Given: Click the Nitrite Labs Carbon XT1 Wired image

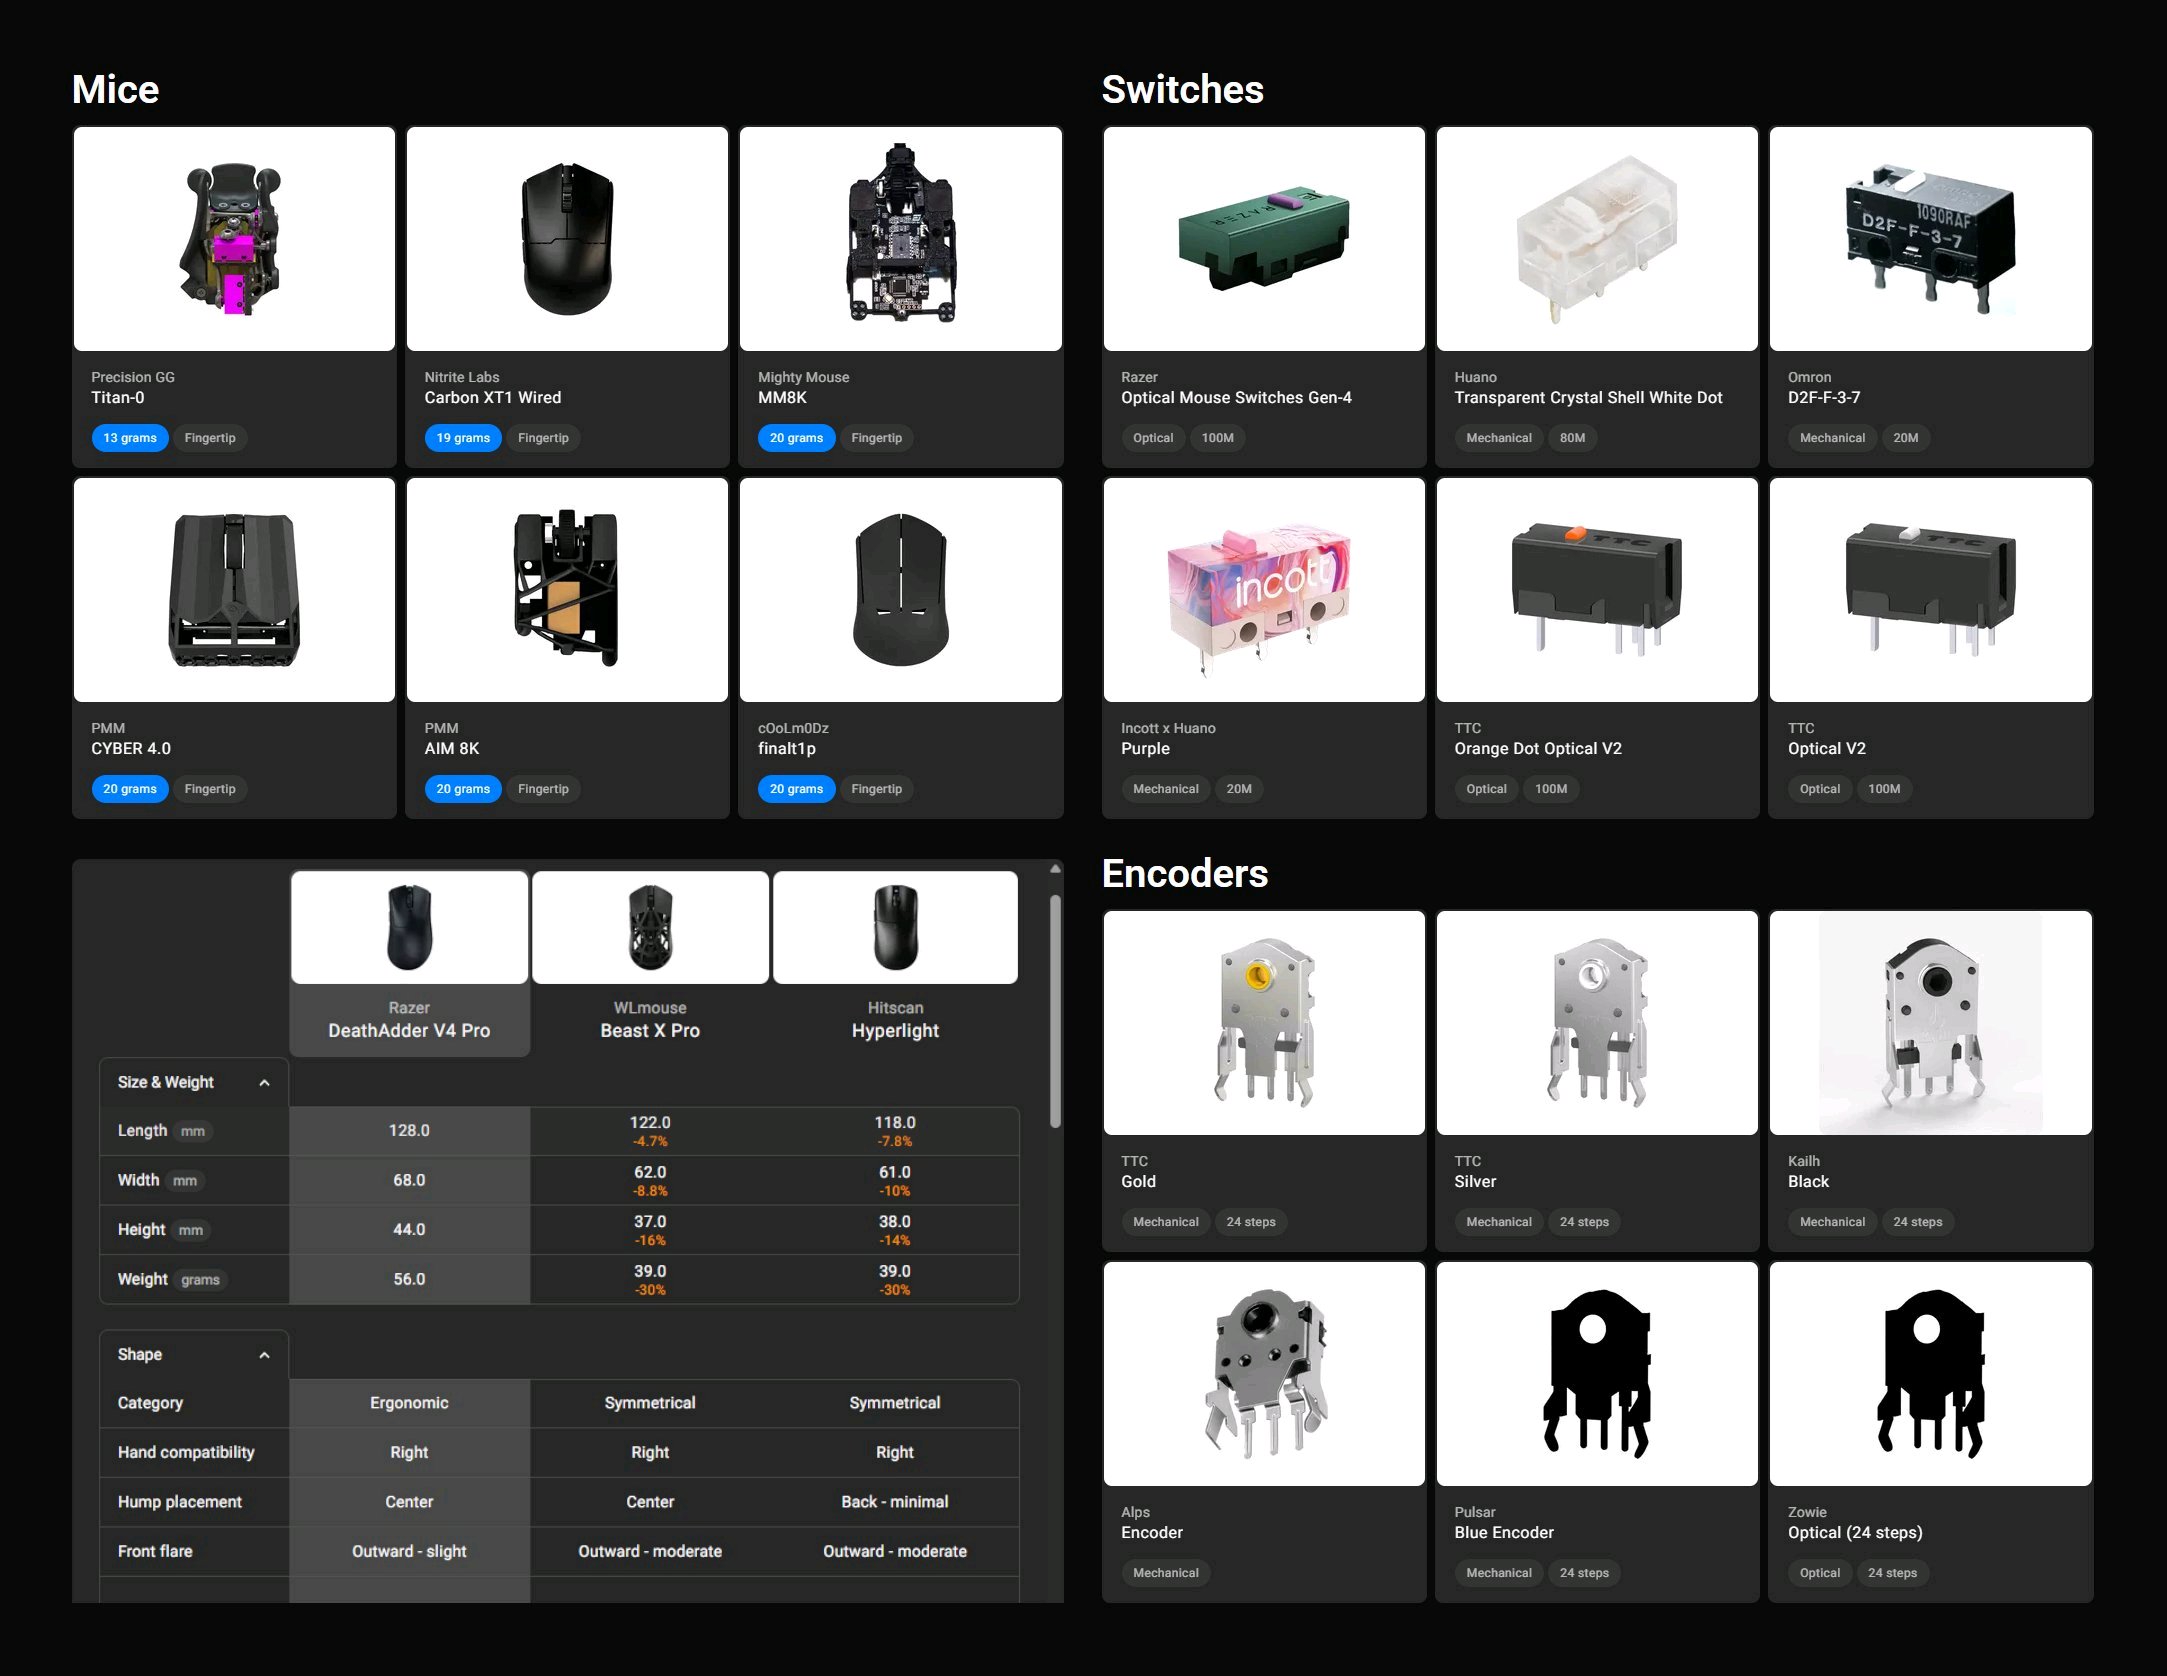Looking at the screenshot, I should click(567, 239).
